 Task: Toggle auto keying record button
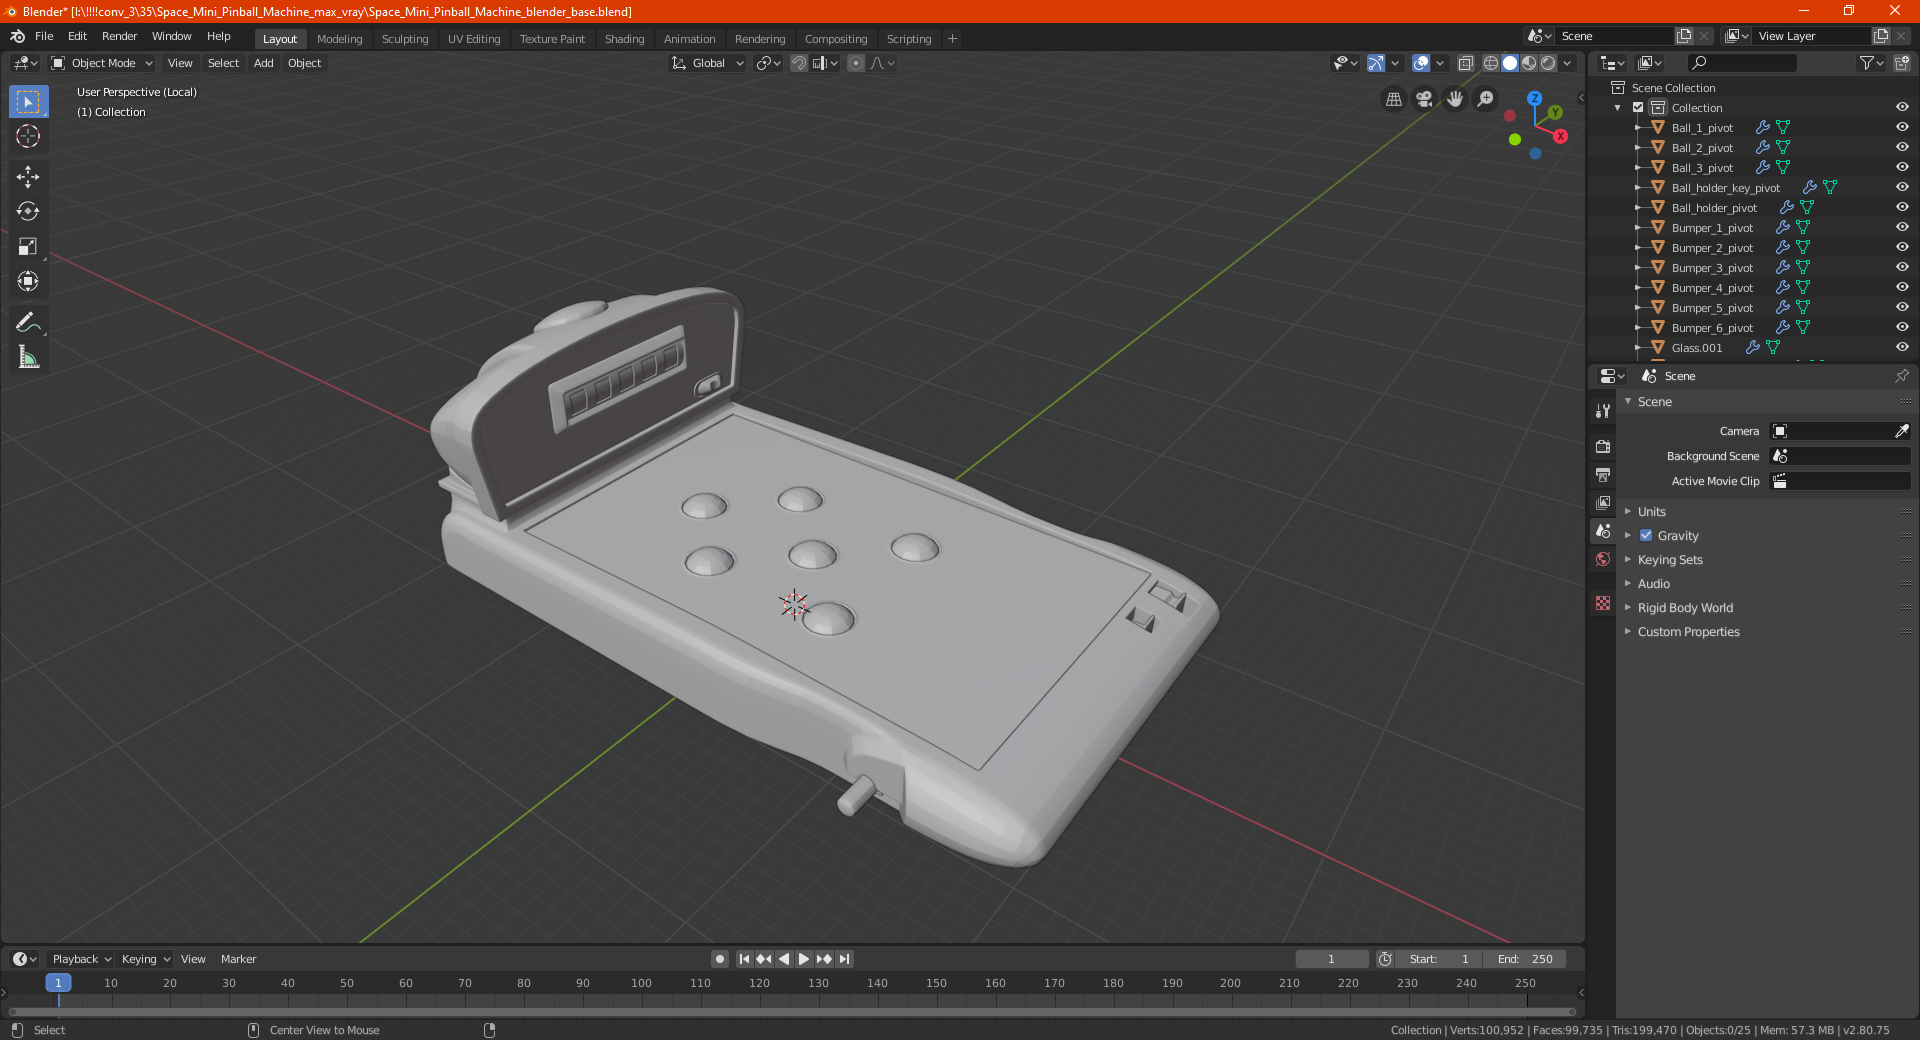(720, 959)
